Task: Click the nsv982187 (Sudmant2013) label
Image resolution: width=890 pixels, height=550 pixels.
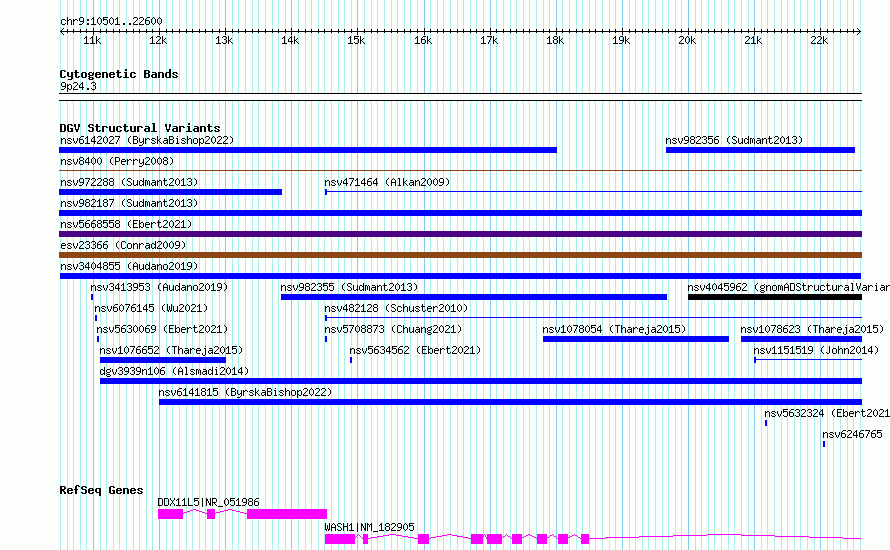Action: pos(129,203)
